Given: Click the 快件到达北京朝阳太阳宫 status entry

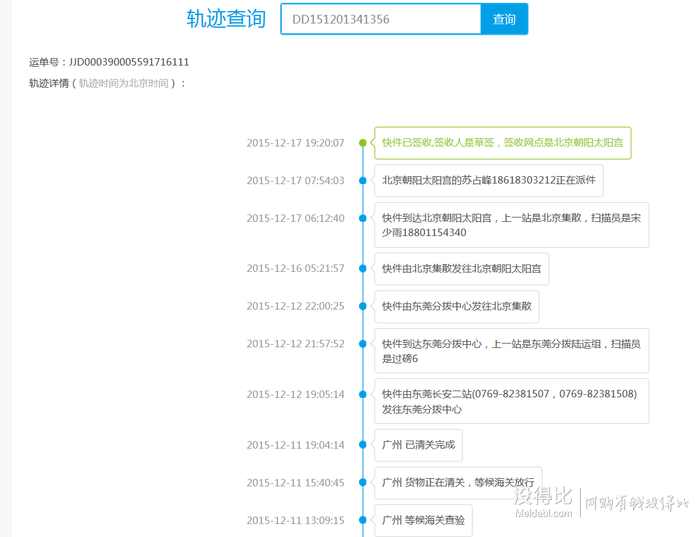Looking at the screenshot, I should (512, 225).
